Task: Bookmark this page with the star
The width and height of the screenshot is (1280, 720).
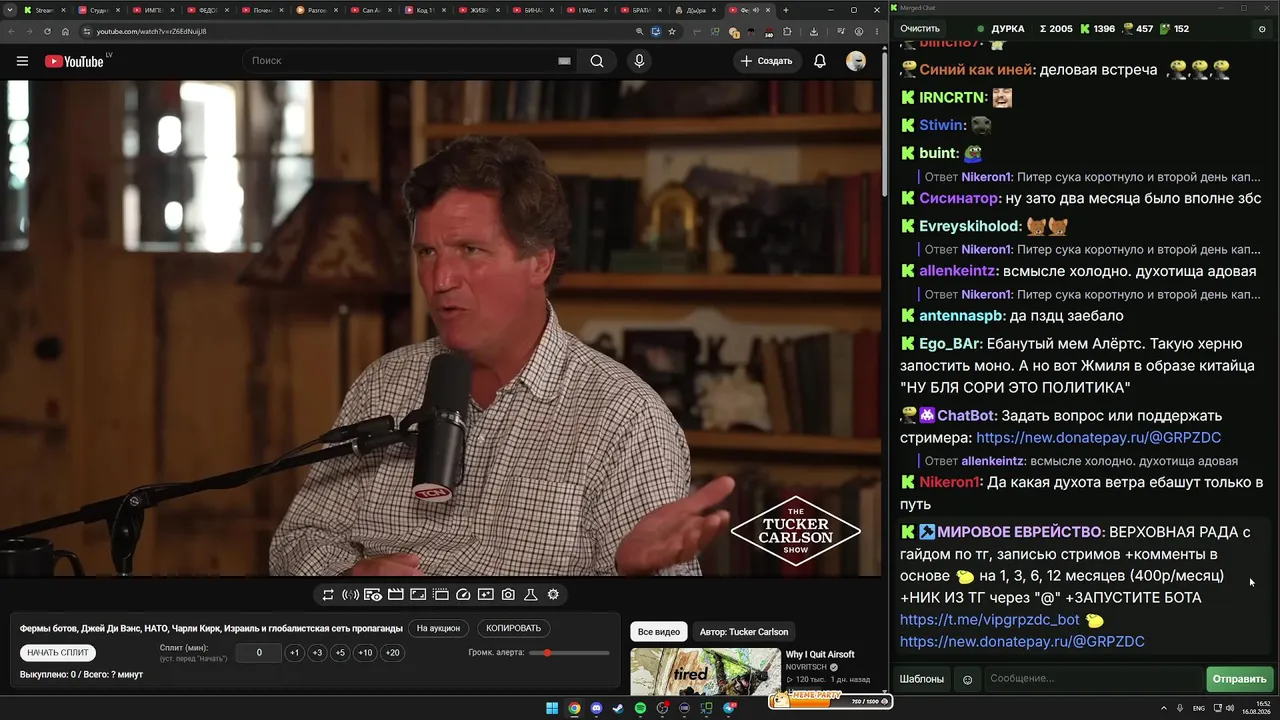Action: point(672,31)
